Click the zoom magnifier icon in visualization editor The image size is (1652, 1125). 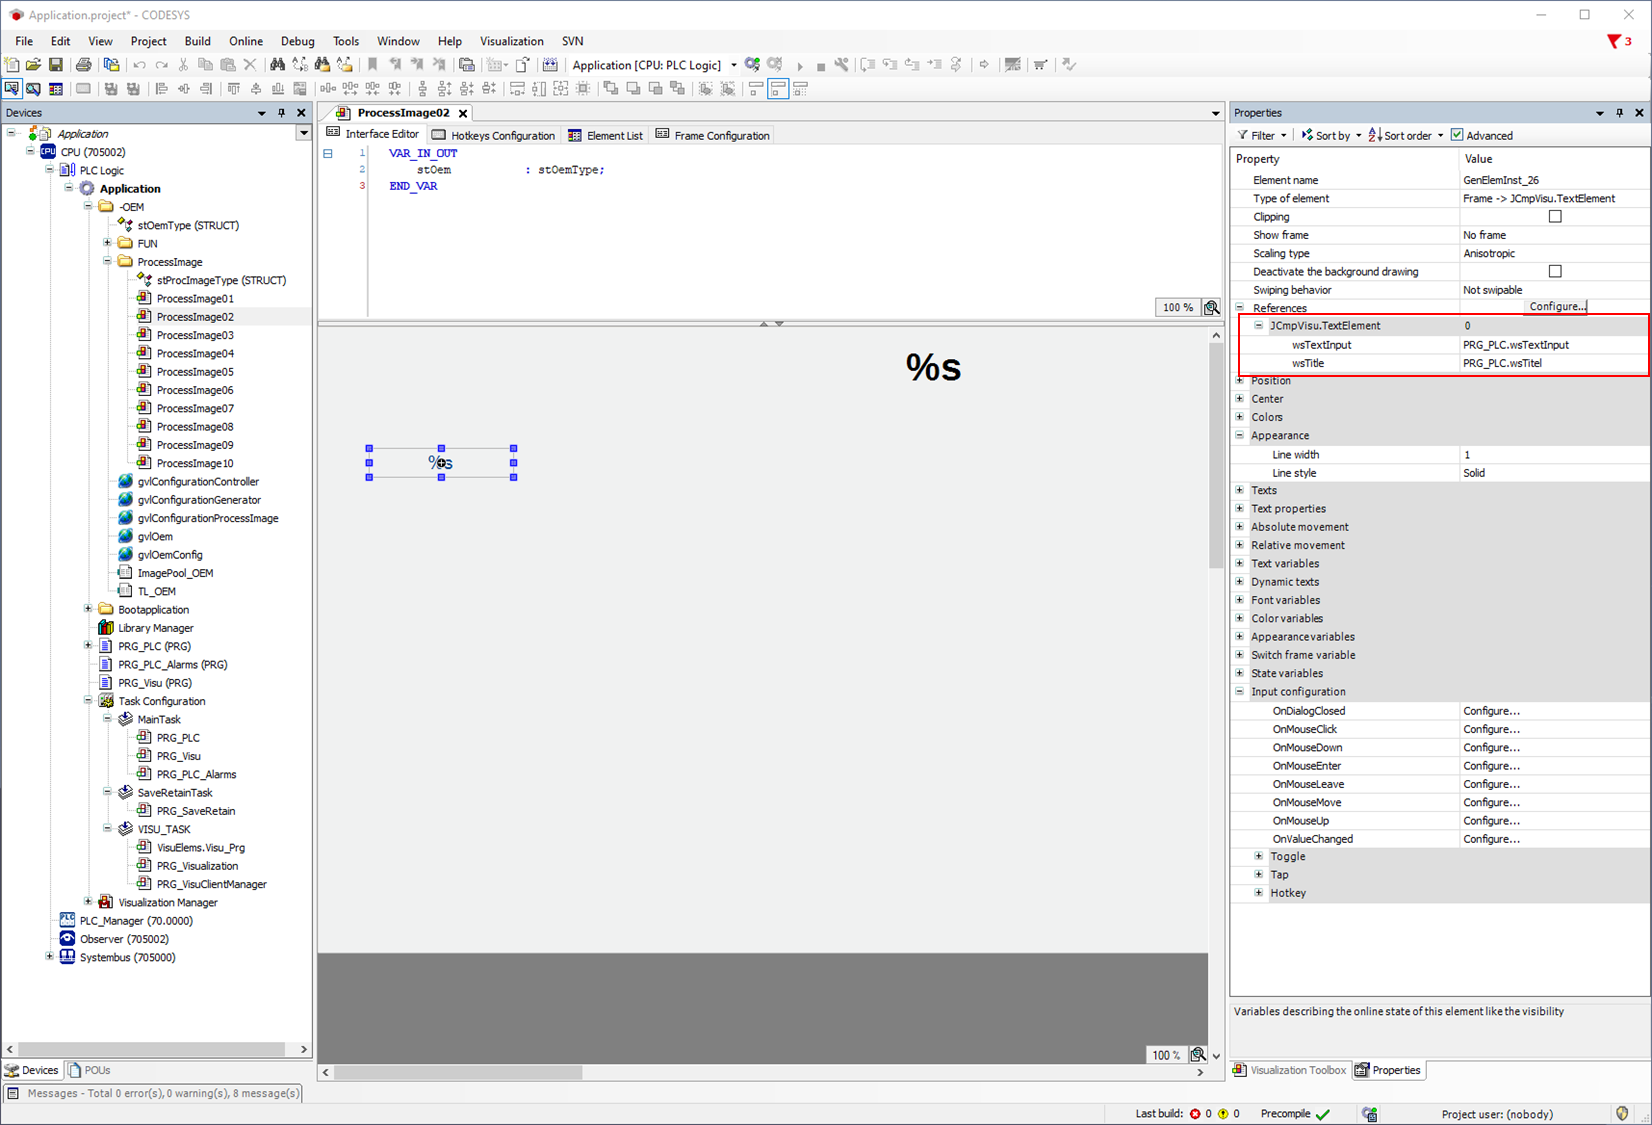(x=1198, y=1055)
